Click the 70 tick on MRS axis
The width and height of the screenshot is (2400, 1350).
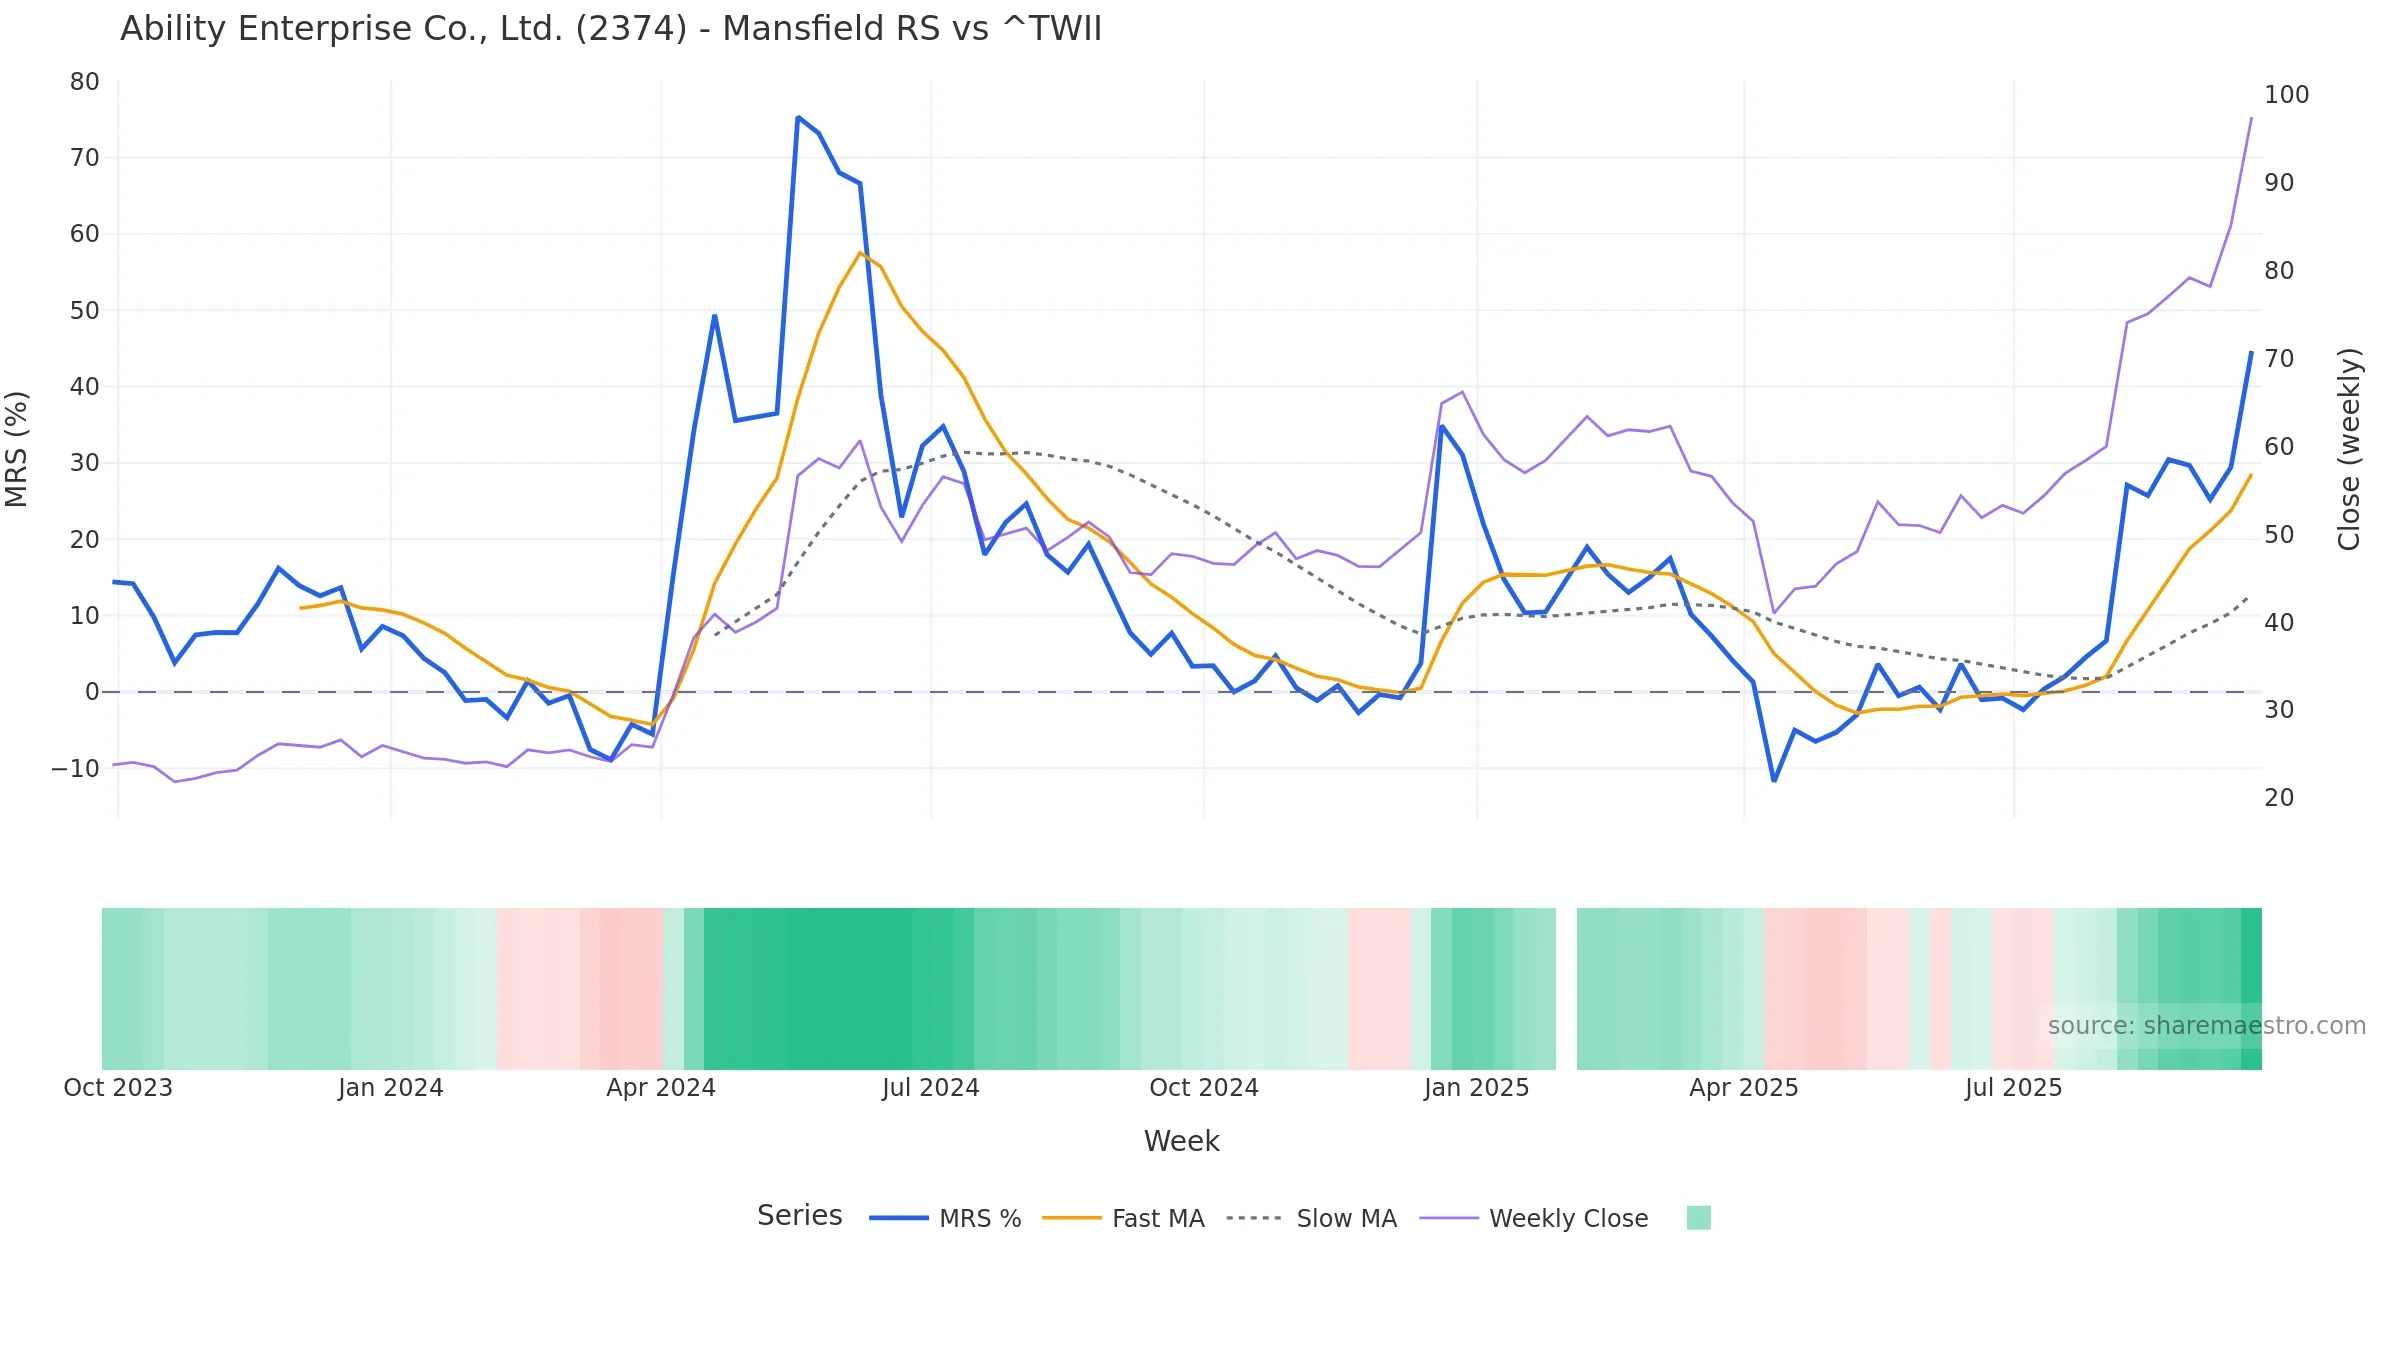tap(85, 158)
